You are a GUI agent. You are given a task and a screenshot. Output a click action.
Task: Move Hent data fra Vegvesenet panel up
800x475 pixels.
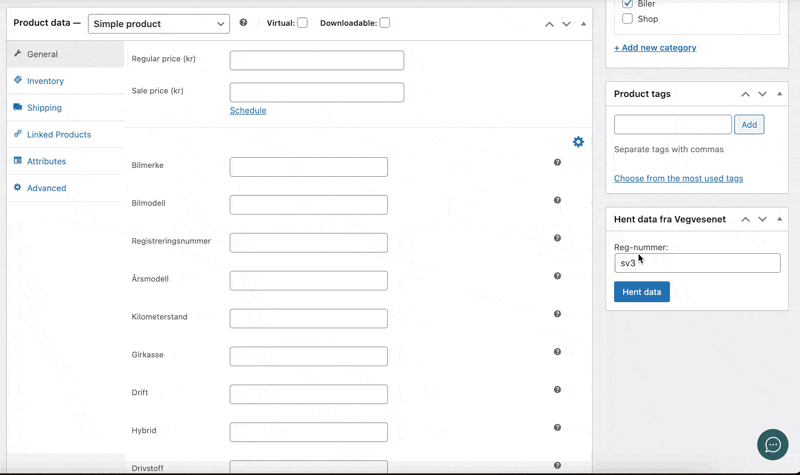745,219
